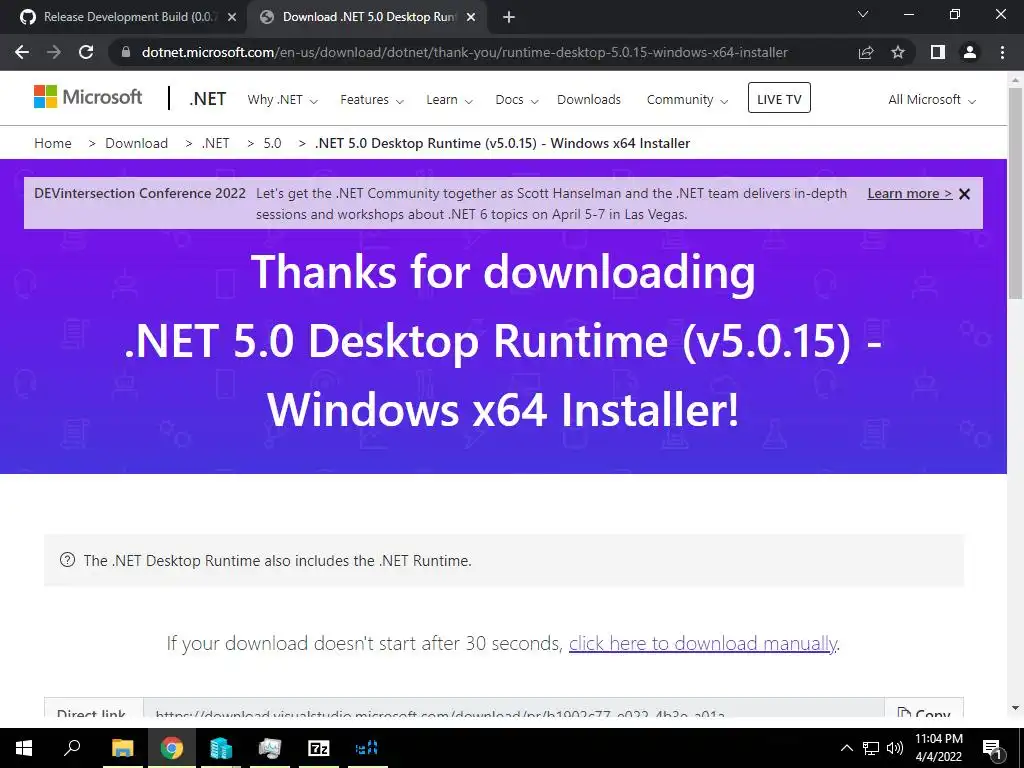Open Windows taskbar search
Screen dimensions: 1024x768
coord(72,748)
